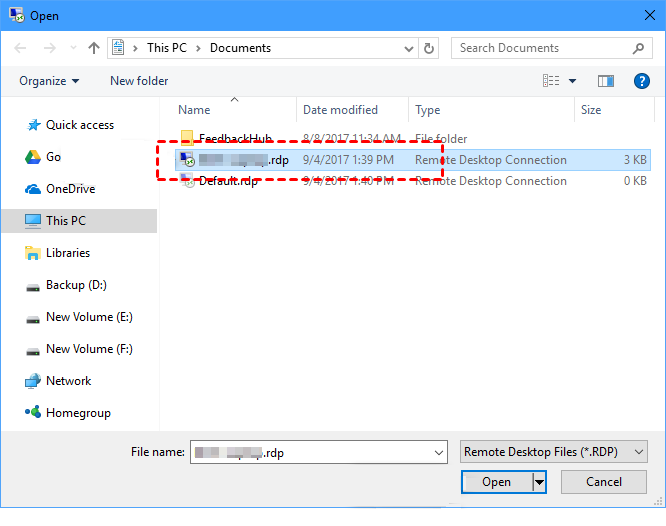The height and width of the screenshot is (526, 666).
Task: Create a New folder
Action: 139,81
